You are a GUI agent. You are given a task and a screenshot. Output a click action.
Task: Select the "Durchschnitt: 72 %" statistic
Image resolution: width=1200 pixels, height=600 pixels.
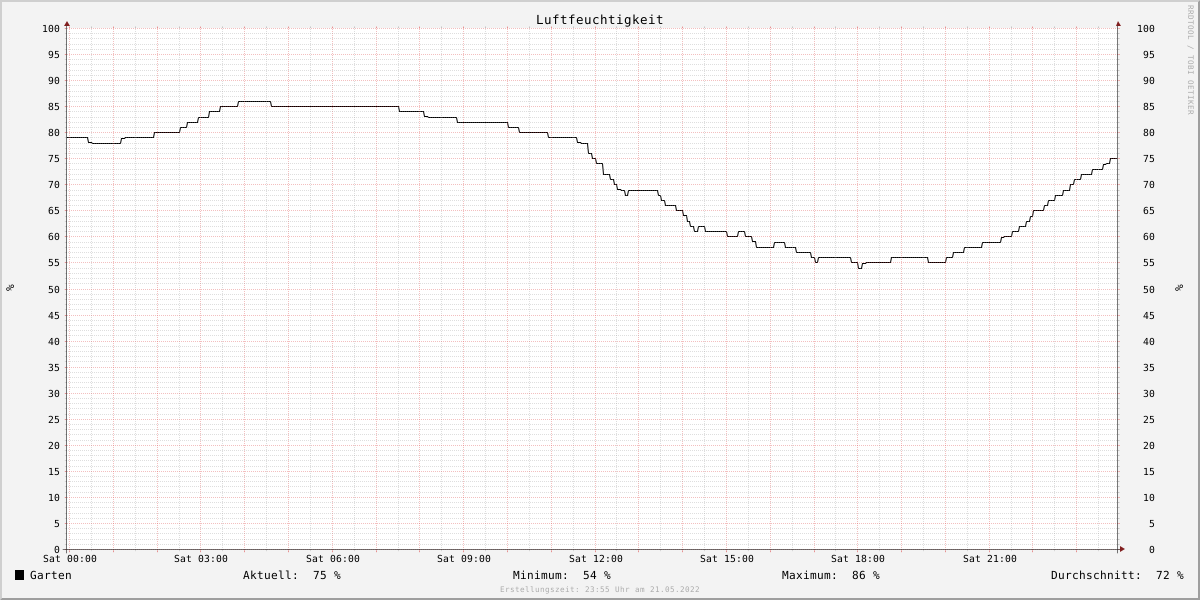pos(1117,575)
